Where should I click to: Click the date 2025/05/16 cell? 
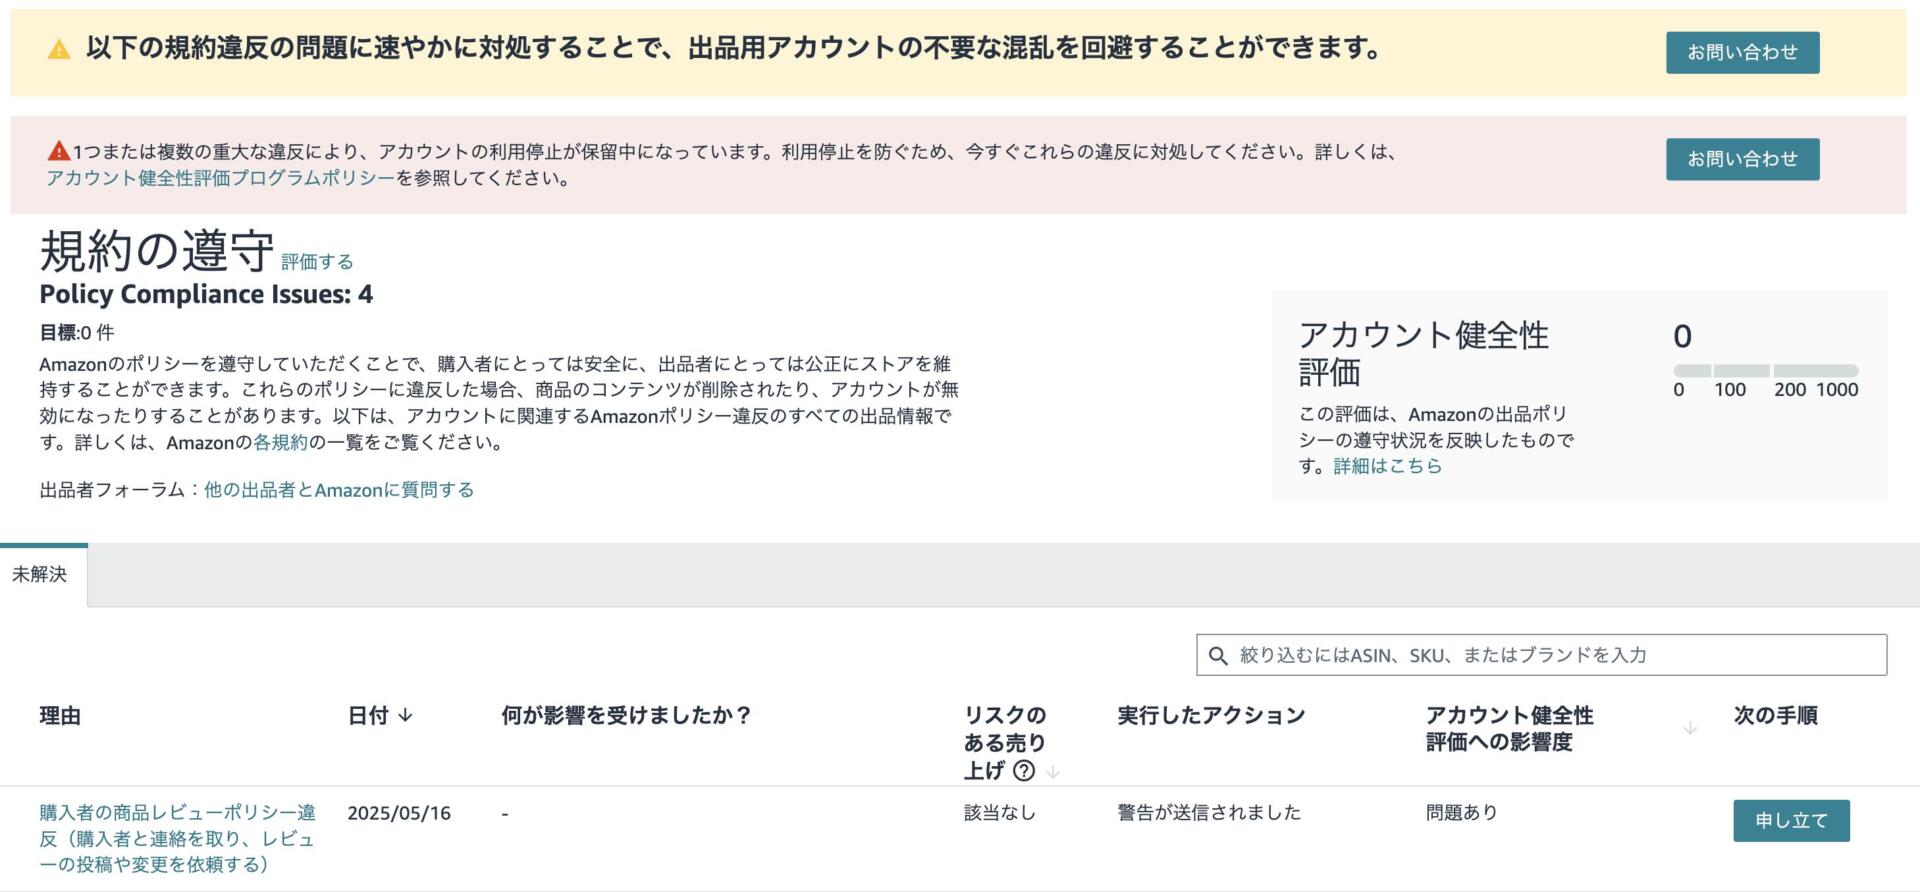pyautogui.click(x=399, y=813)
